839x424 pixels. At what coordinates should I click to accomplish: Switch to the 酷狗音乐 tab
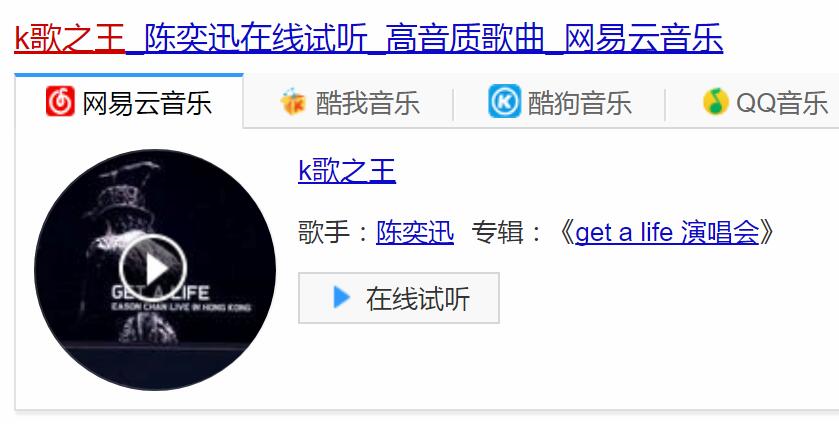pyautogui.click(x=579, y=103)
